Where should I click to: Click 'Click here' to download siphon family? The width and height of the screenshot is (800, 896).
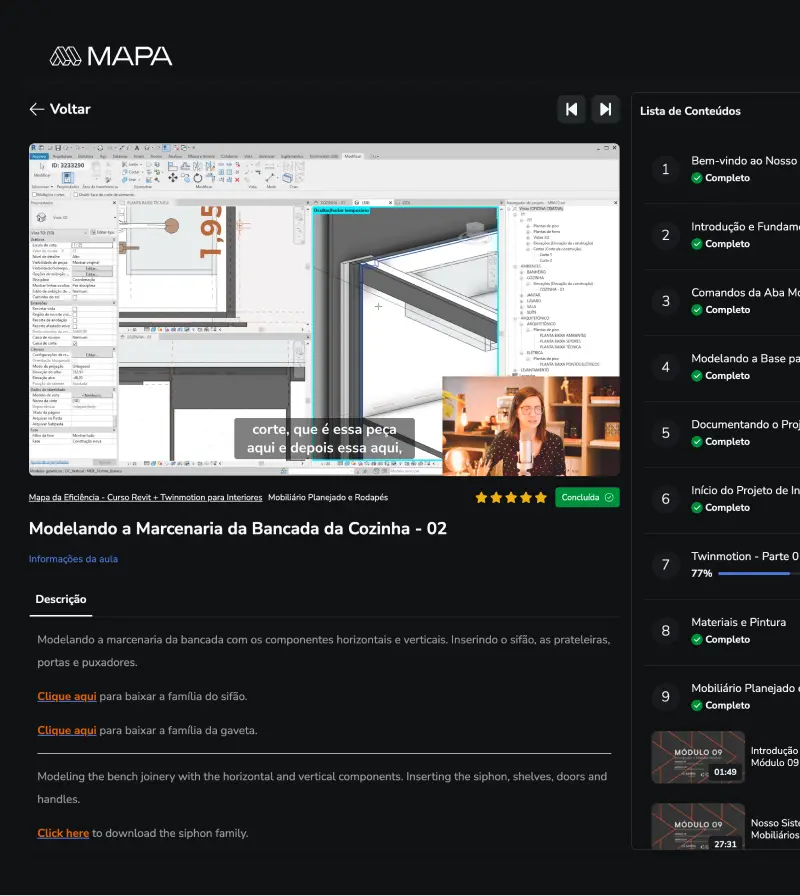63,833
